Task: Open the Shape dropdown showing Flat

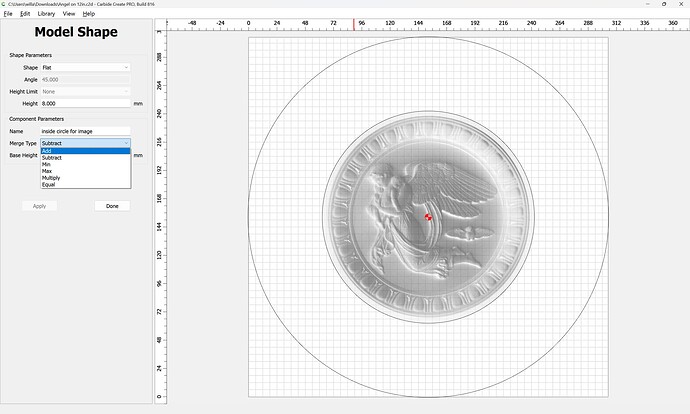Action: (85, 67)
